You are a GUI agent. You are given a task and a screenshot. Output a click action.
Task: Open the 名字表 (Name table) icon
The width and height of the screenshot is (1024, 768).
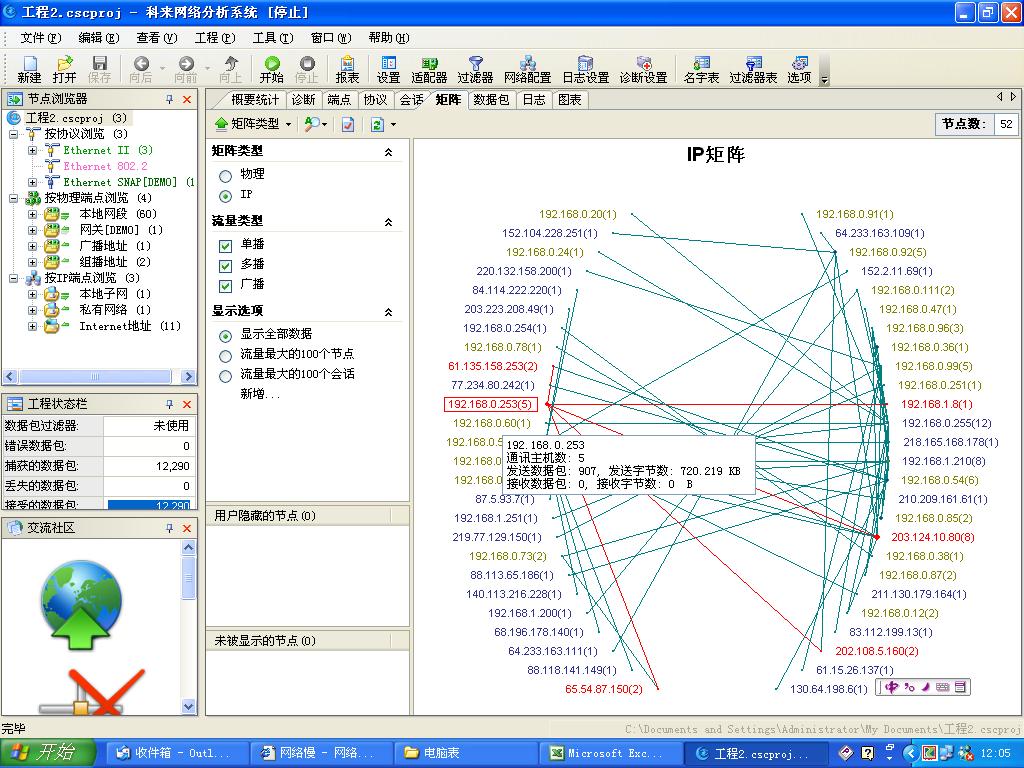(x=701, y=64)
